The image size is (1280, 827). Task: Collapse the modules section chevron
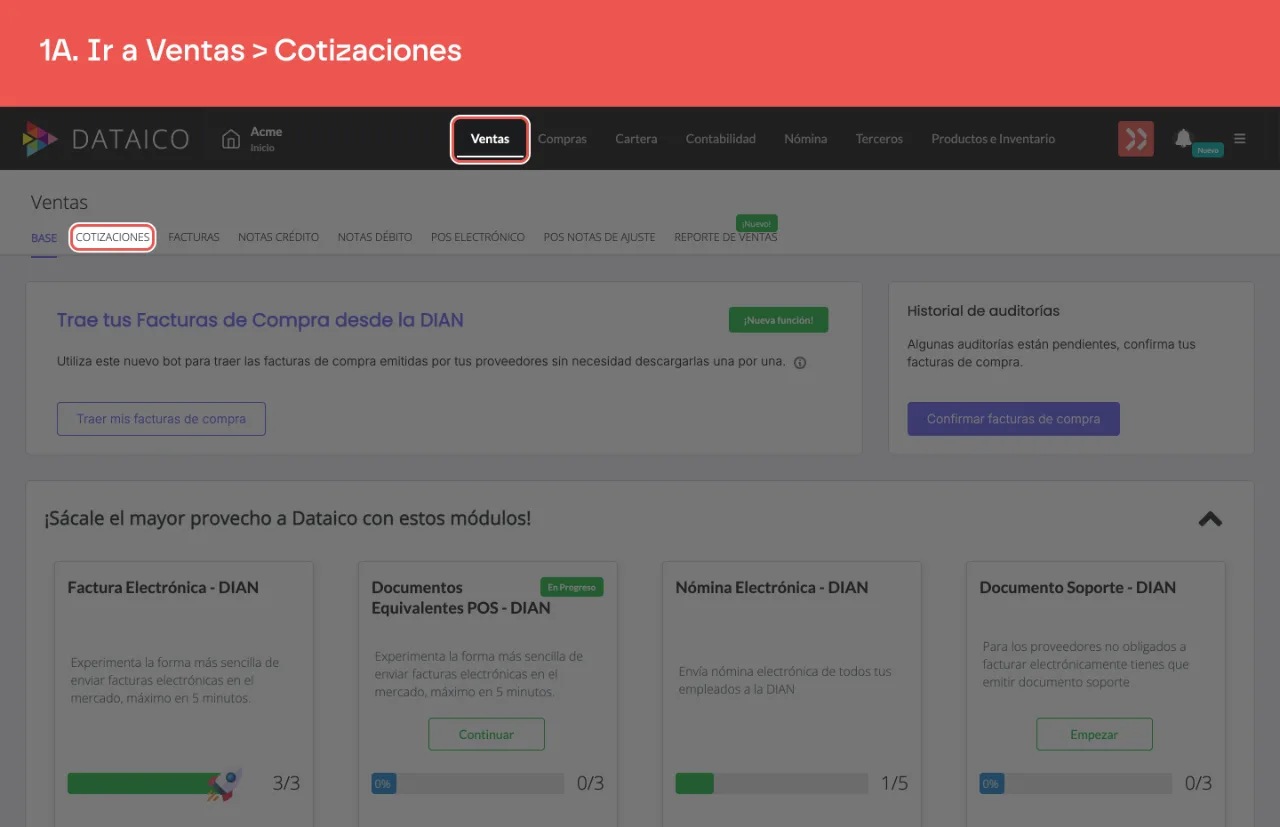1210,519
